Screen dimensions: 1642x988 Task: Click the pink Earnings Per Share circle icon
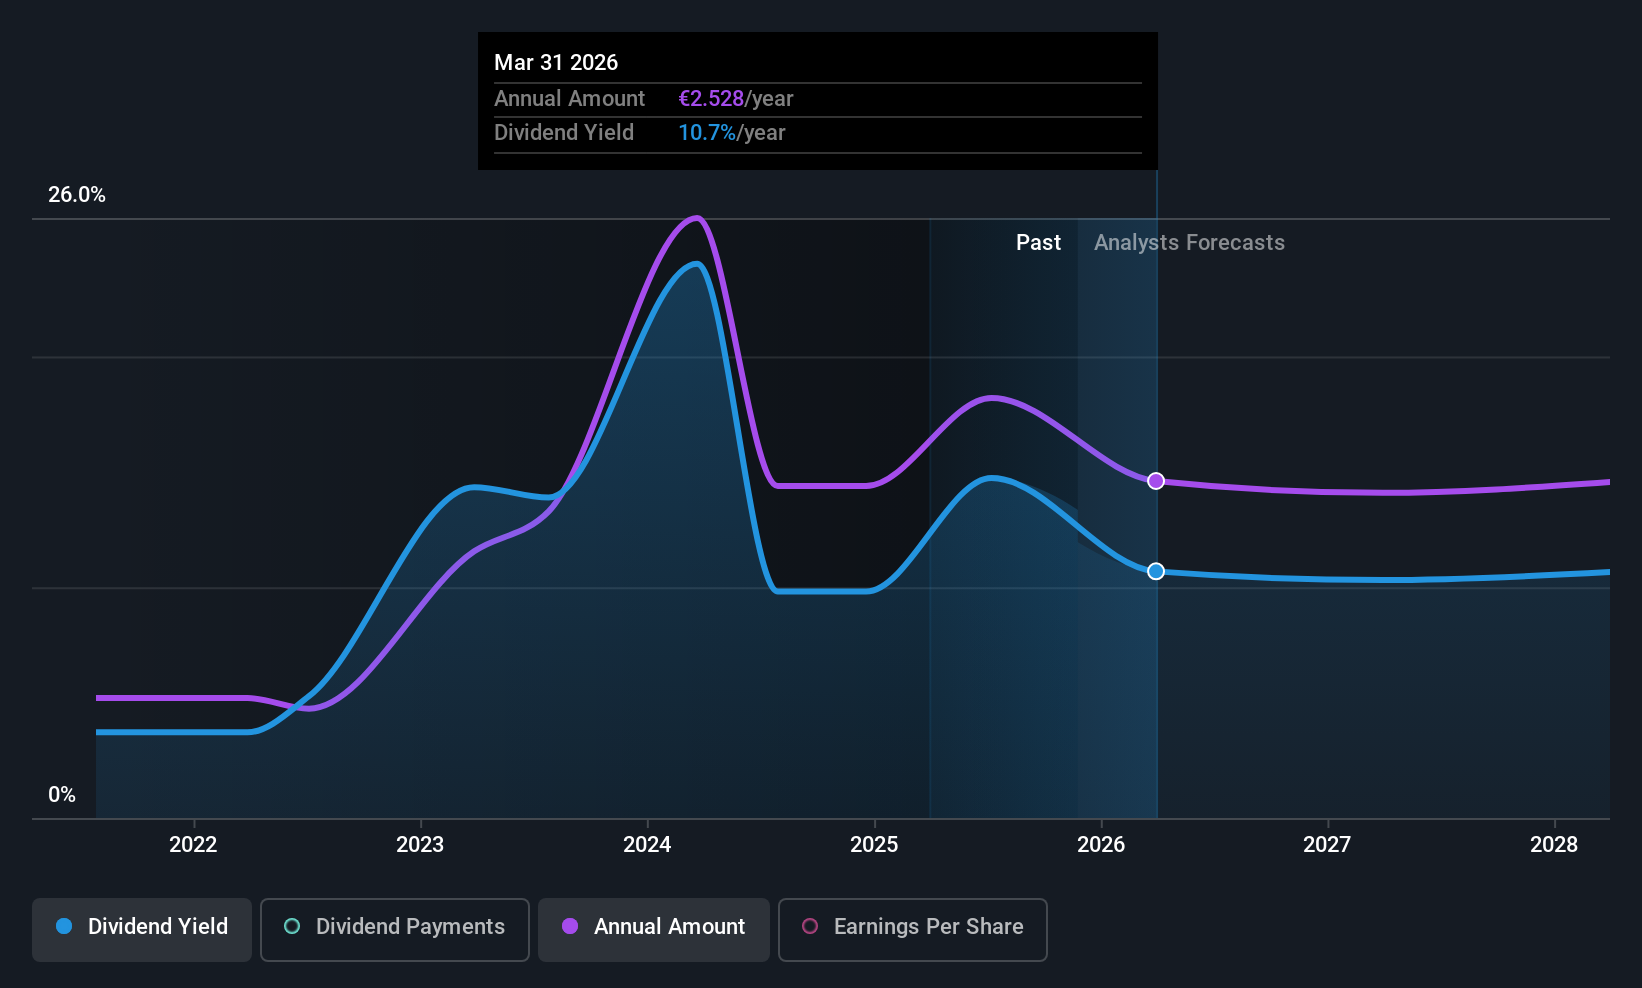pos(810,927)
